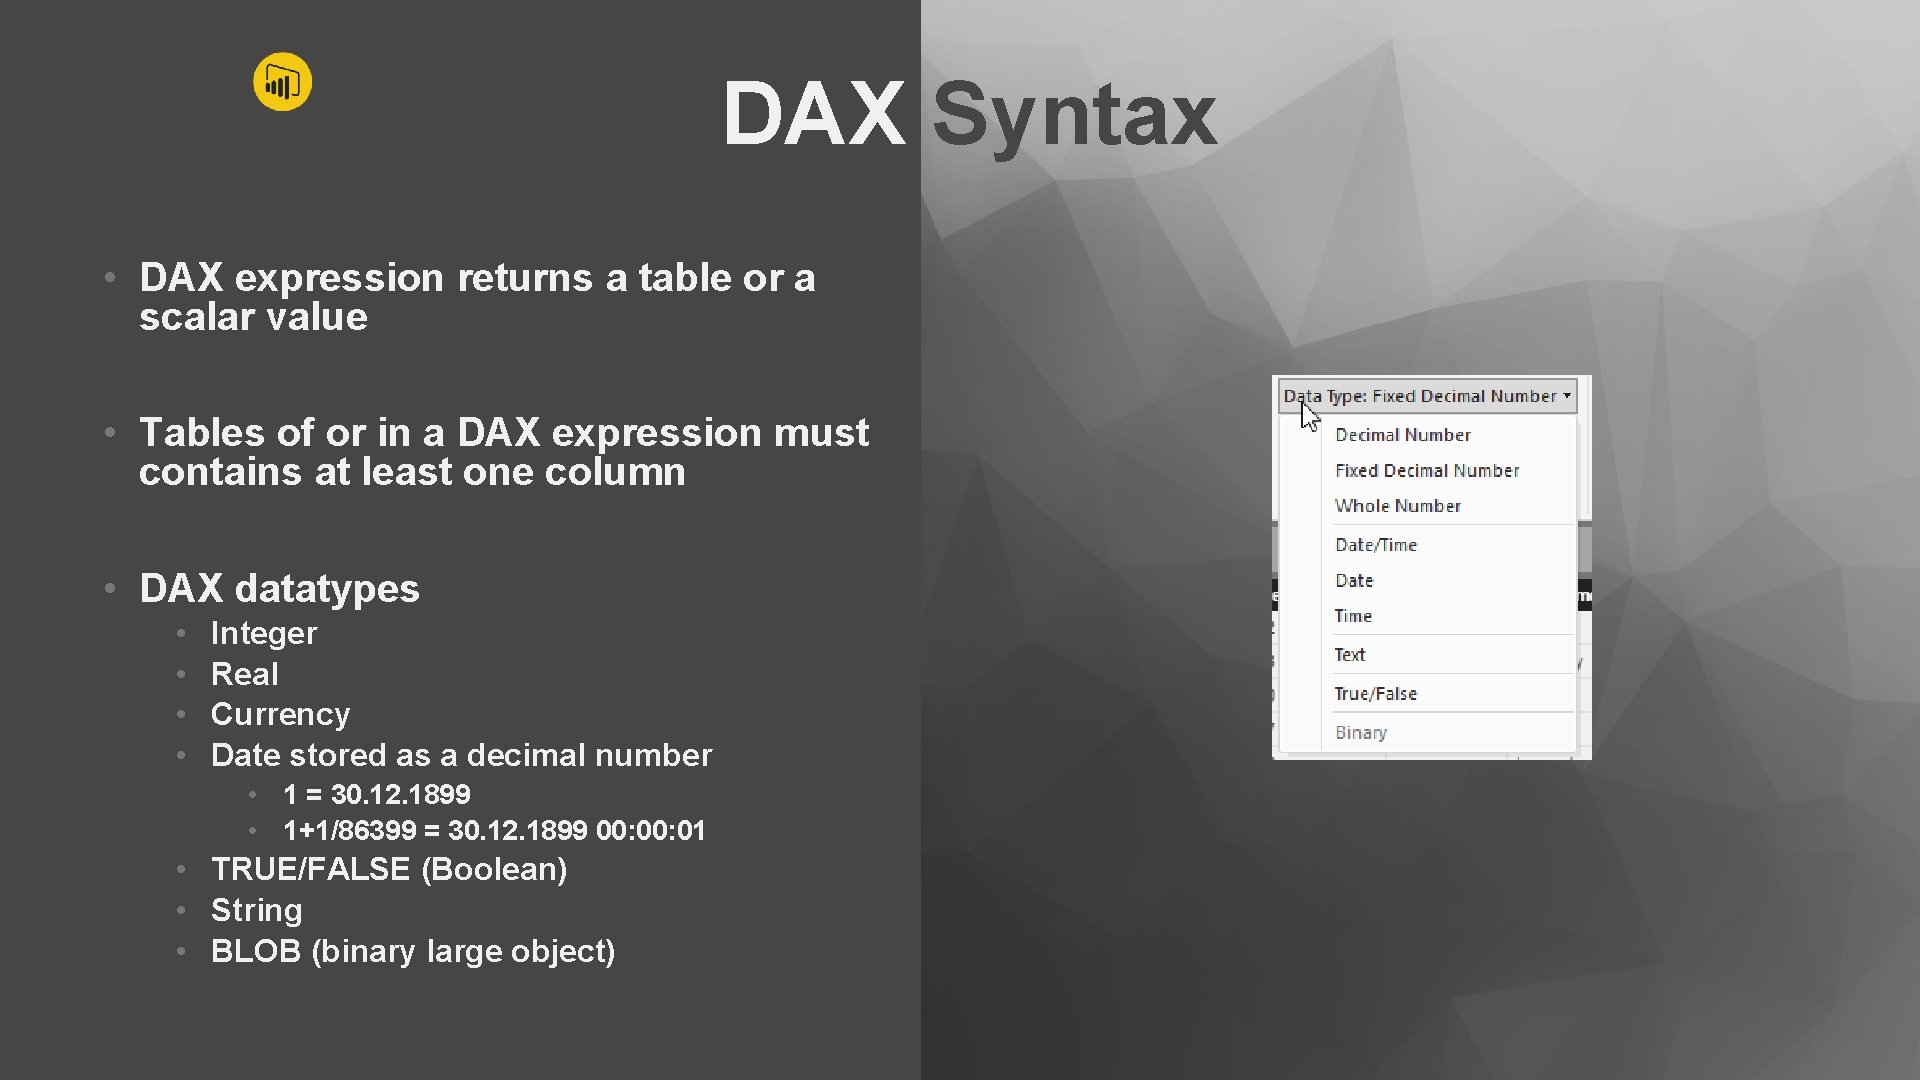Screen dimensions: 1920x1080
Task: Choose True/False data type option
Action: coord(1375,694)
